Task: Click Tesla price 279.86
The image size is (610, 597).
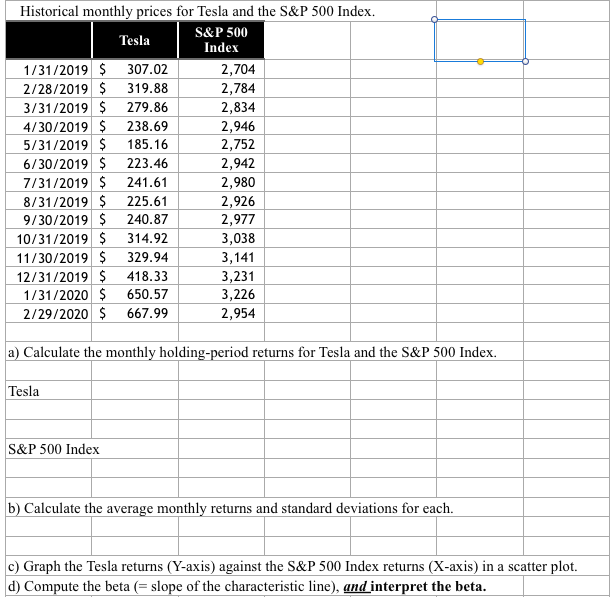Action: click(135, 107)
